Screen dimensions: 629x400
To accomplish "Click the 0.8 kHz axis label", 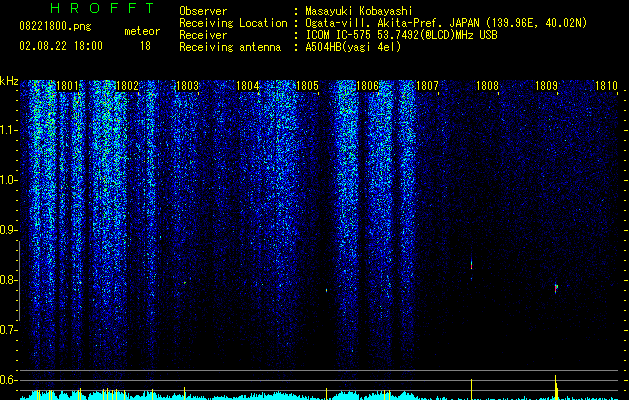I will (x=8, y=280).
